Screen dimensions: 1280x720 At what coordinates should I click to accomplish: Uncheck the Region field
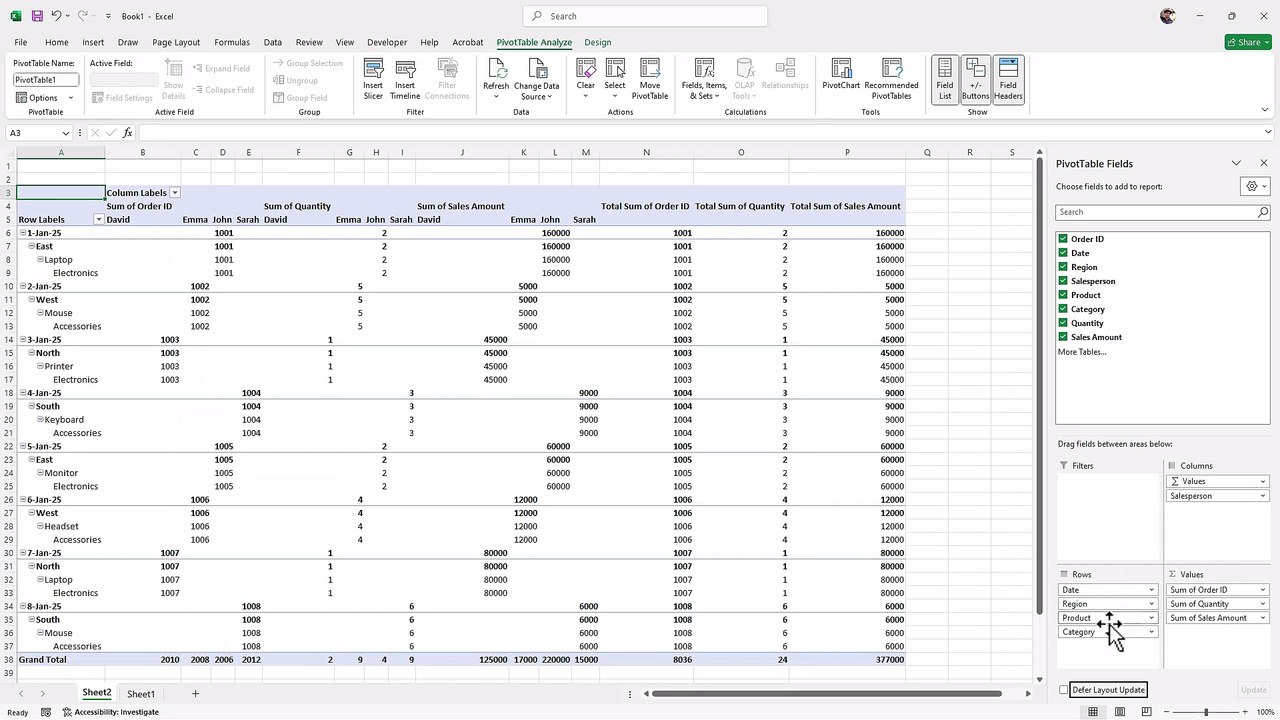tap(1063, 267)
